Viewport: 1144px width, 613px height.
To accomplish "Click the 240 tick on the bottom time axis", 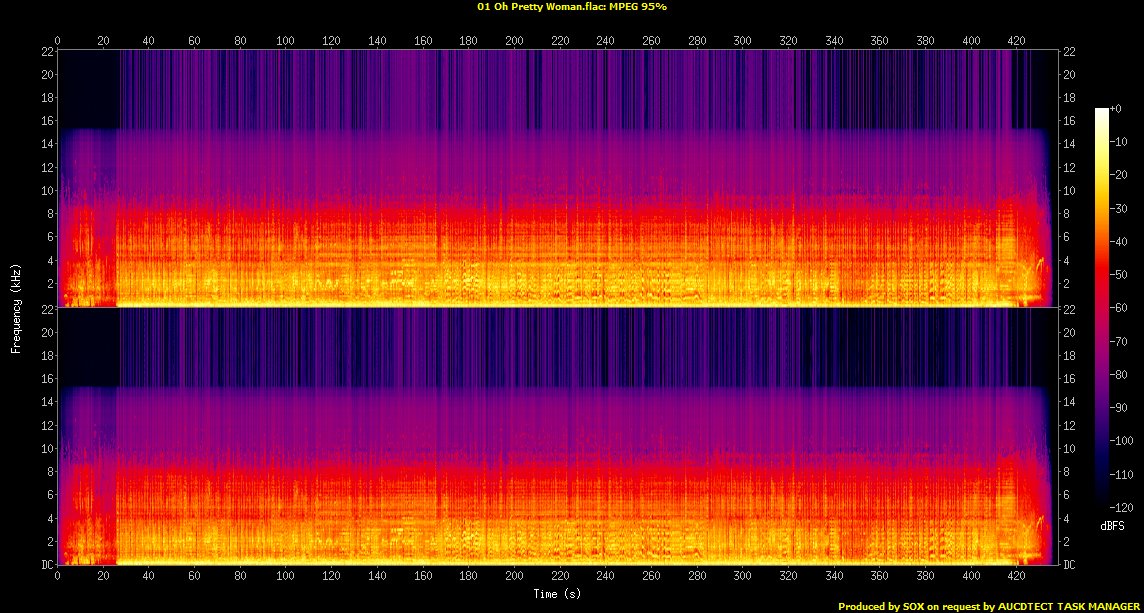I will click(606, 577).
